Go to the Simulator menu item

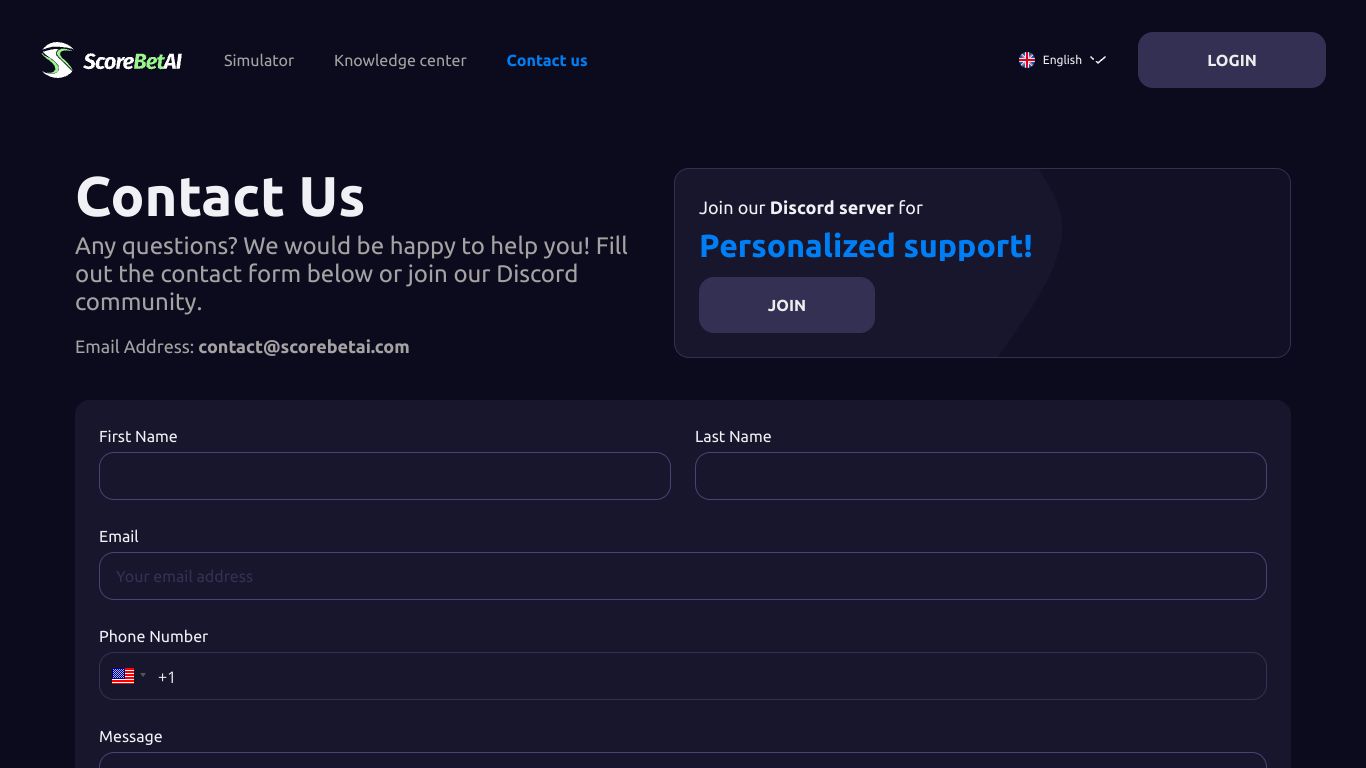[259, 60]
